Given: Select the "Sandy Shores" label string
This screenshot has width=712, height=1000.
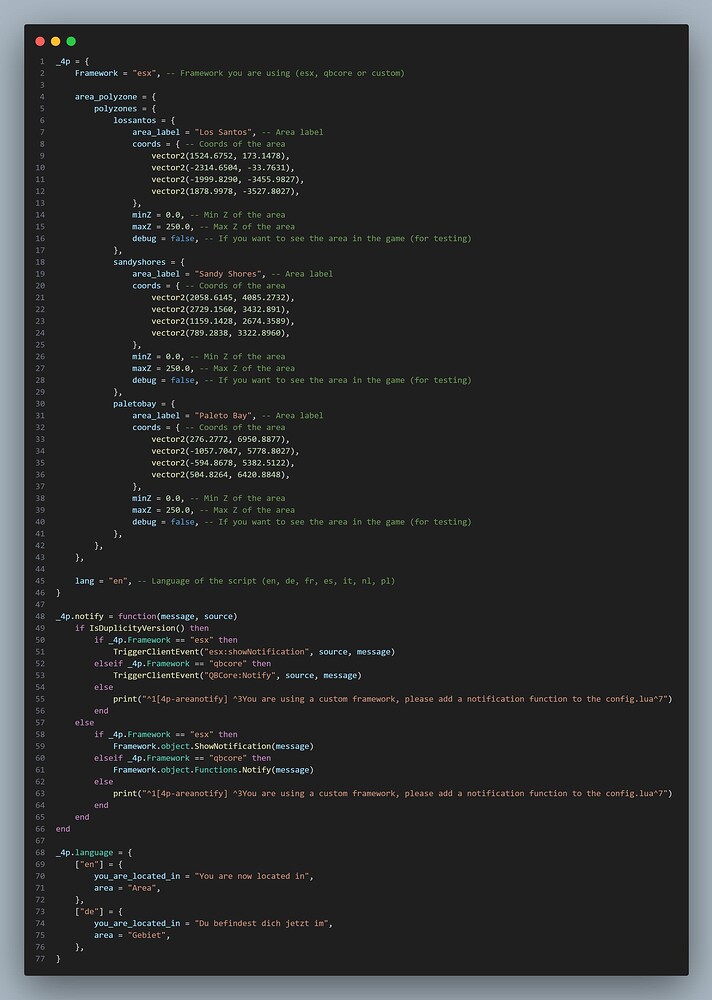Looking at the screenshot, I should coord(230,274).
